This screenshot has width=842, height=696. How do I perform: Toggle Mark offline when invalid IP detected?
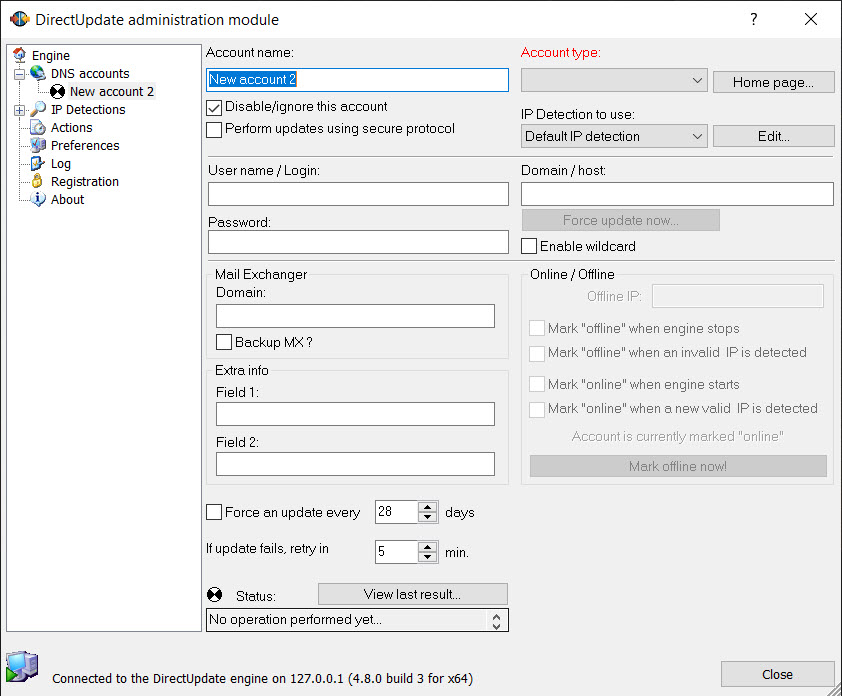pos(536,353)
